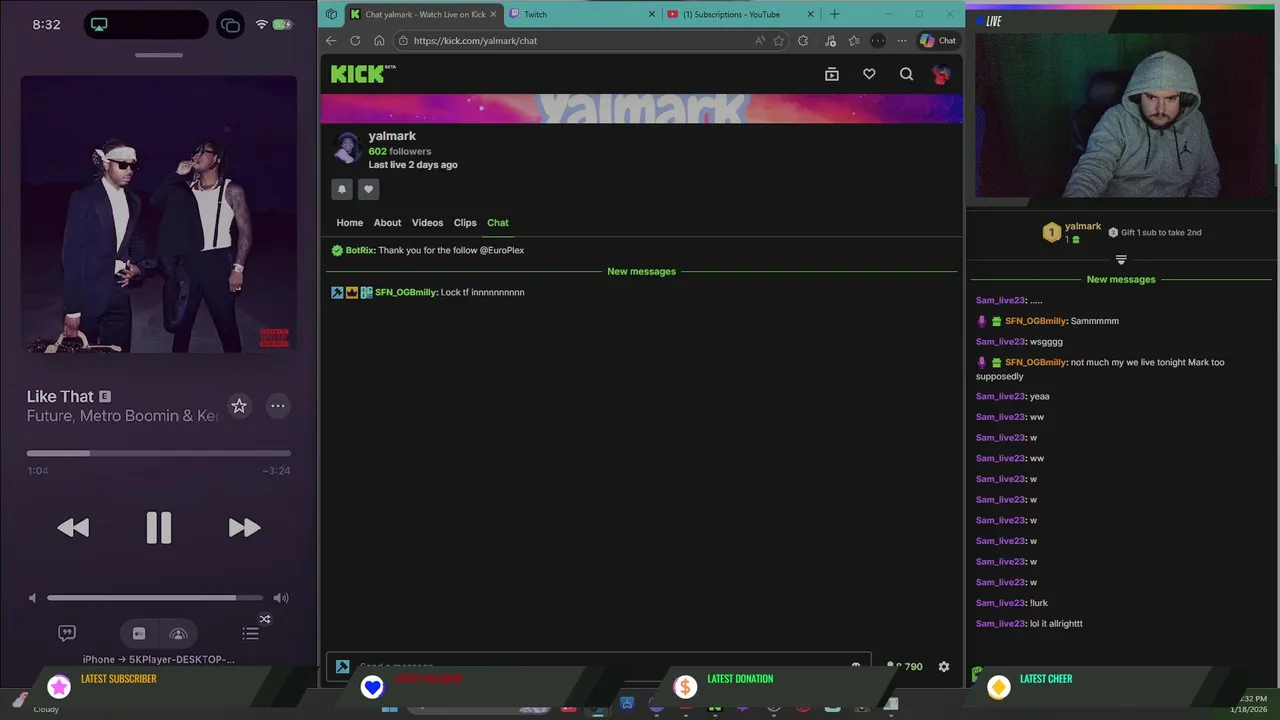The image size is (1280, 720).
Task: Pause the song Like That
Action: (159, 528)
